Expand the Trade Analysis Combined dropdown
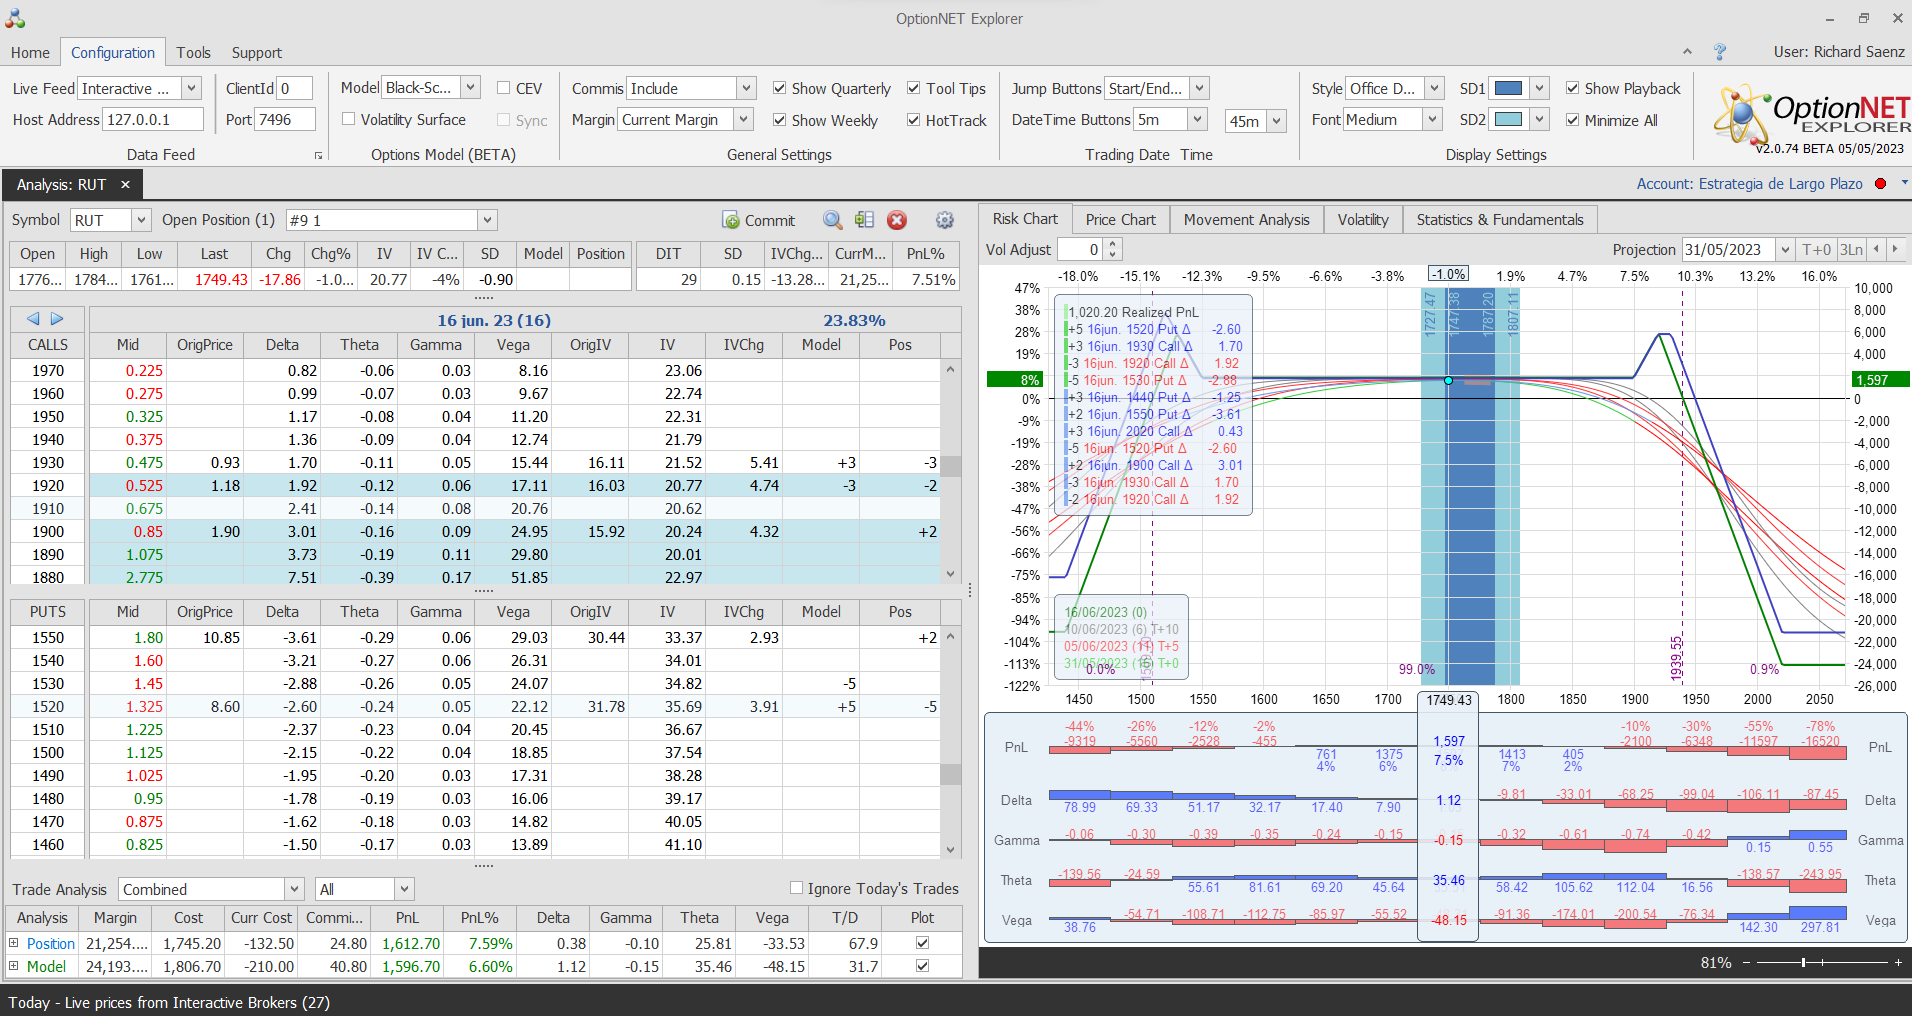 (294, 889)
